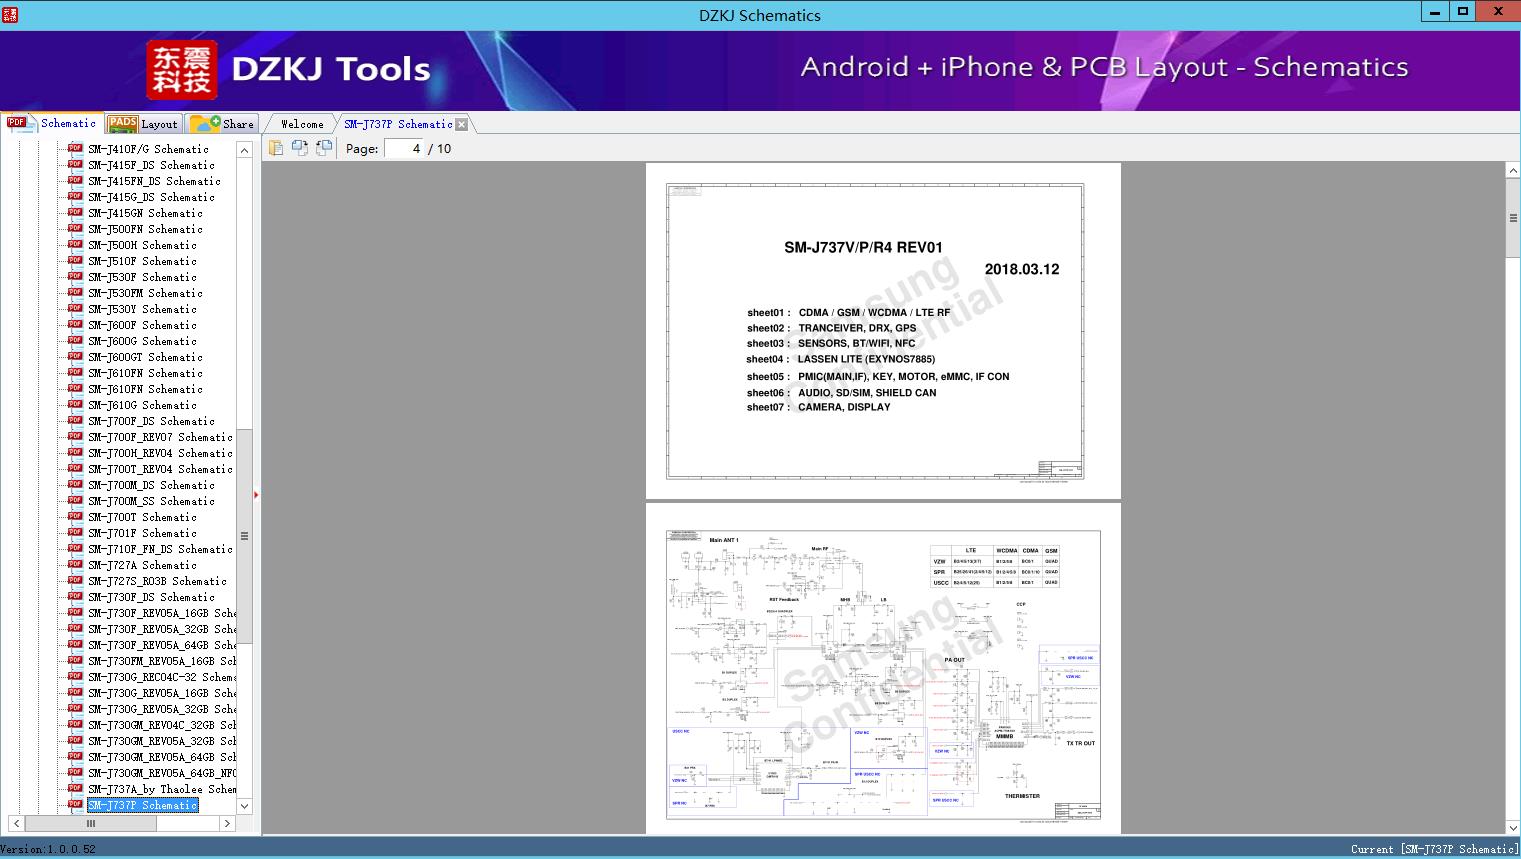Click the application icon in title bar
Image resolution: width=1521 pixels, height=859 pixels.
click(x=10, y=14)
